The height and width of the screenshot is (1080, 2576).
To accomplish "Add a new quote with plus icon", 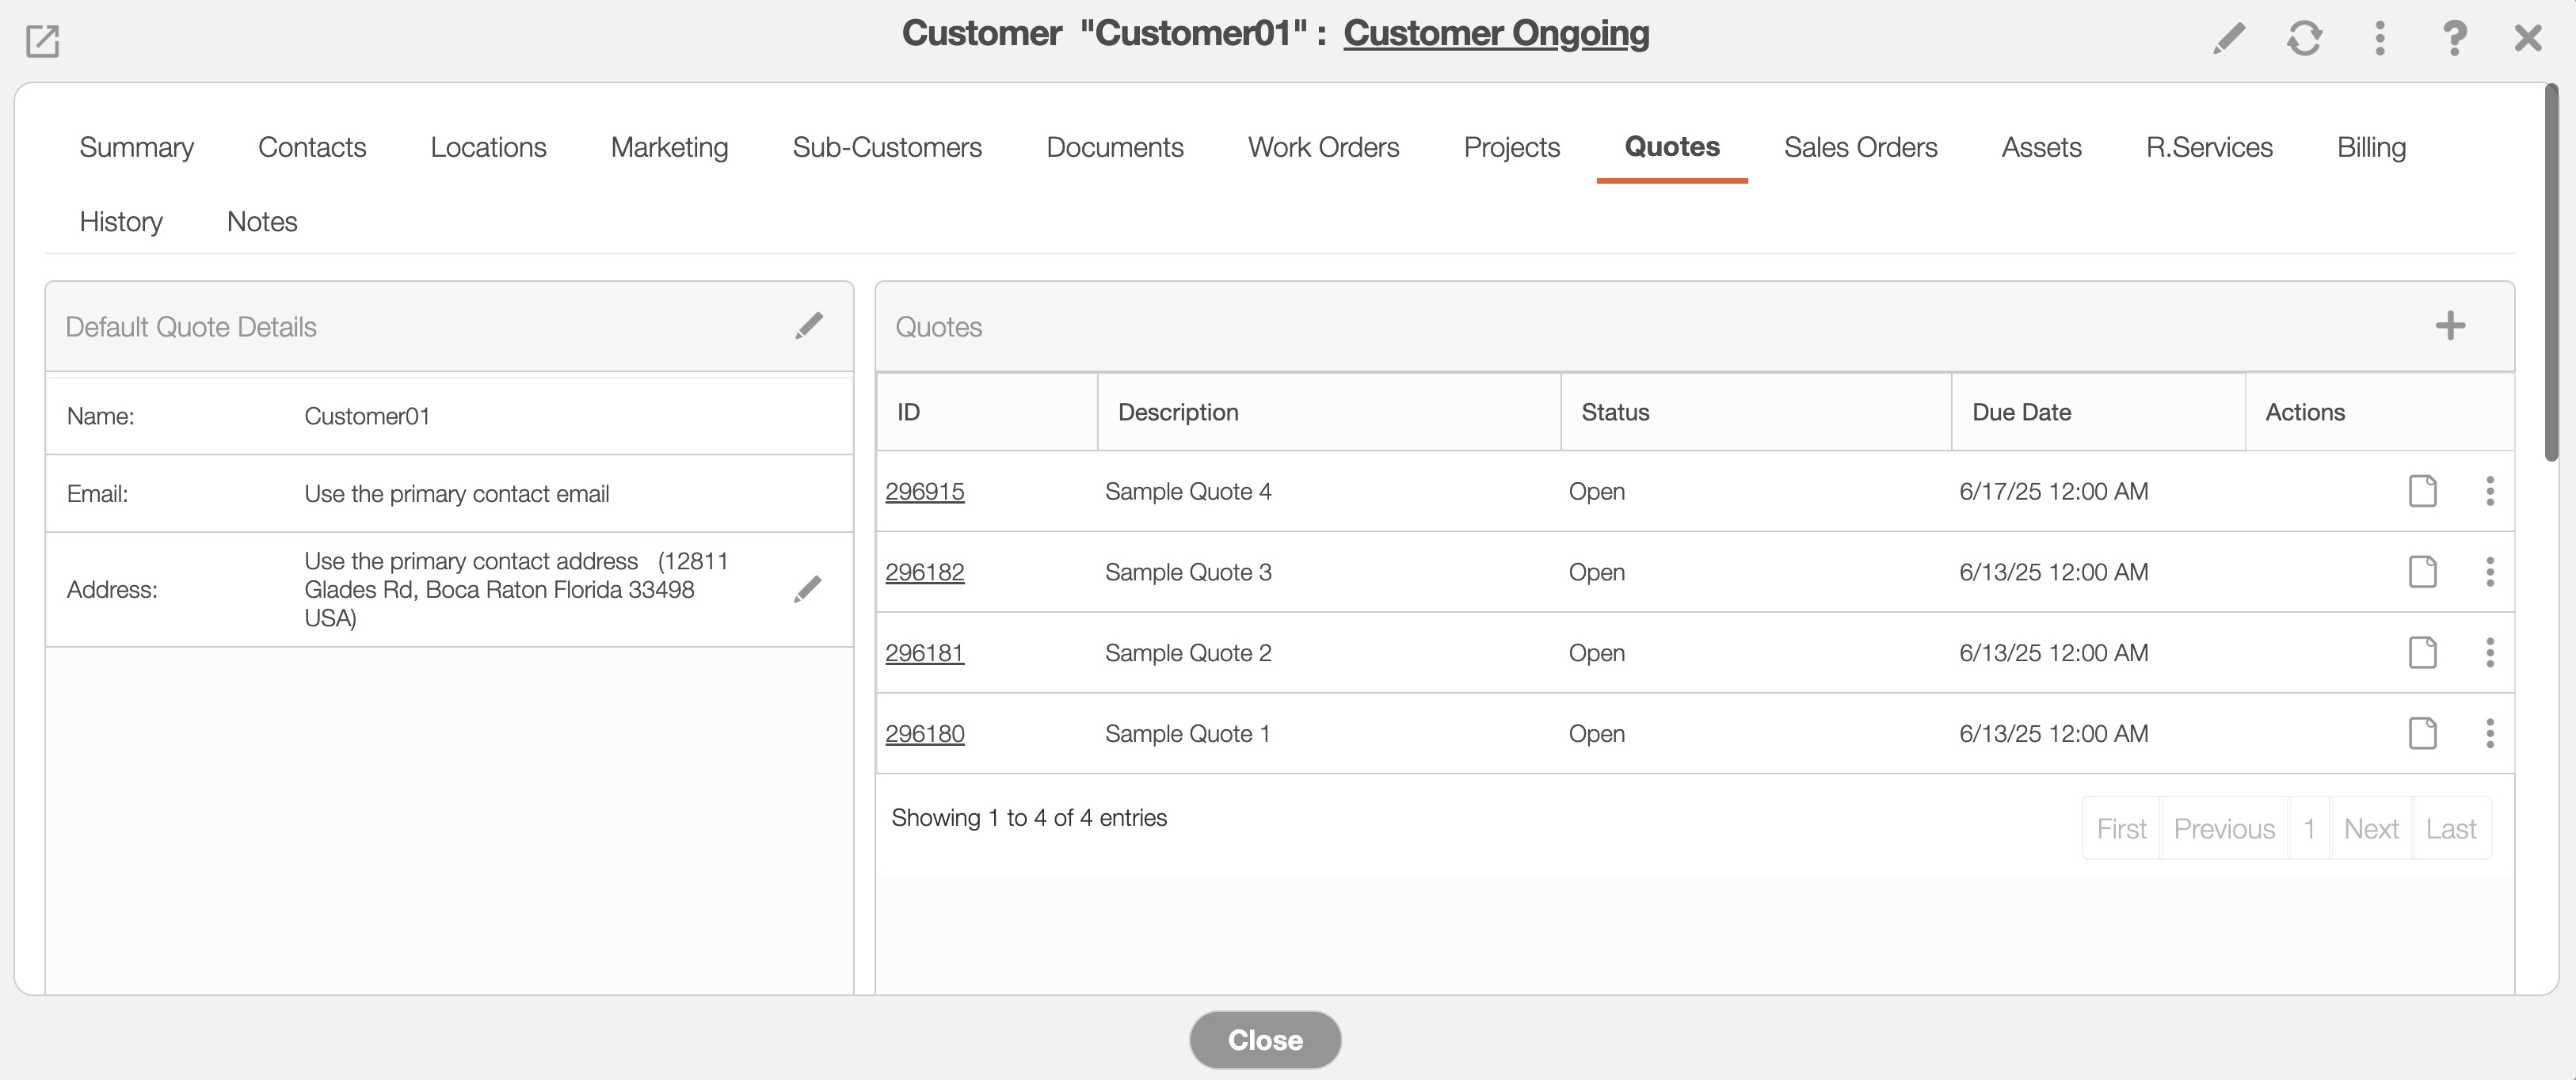I will [x=2450, y=326].
